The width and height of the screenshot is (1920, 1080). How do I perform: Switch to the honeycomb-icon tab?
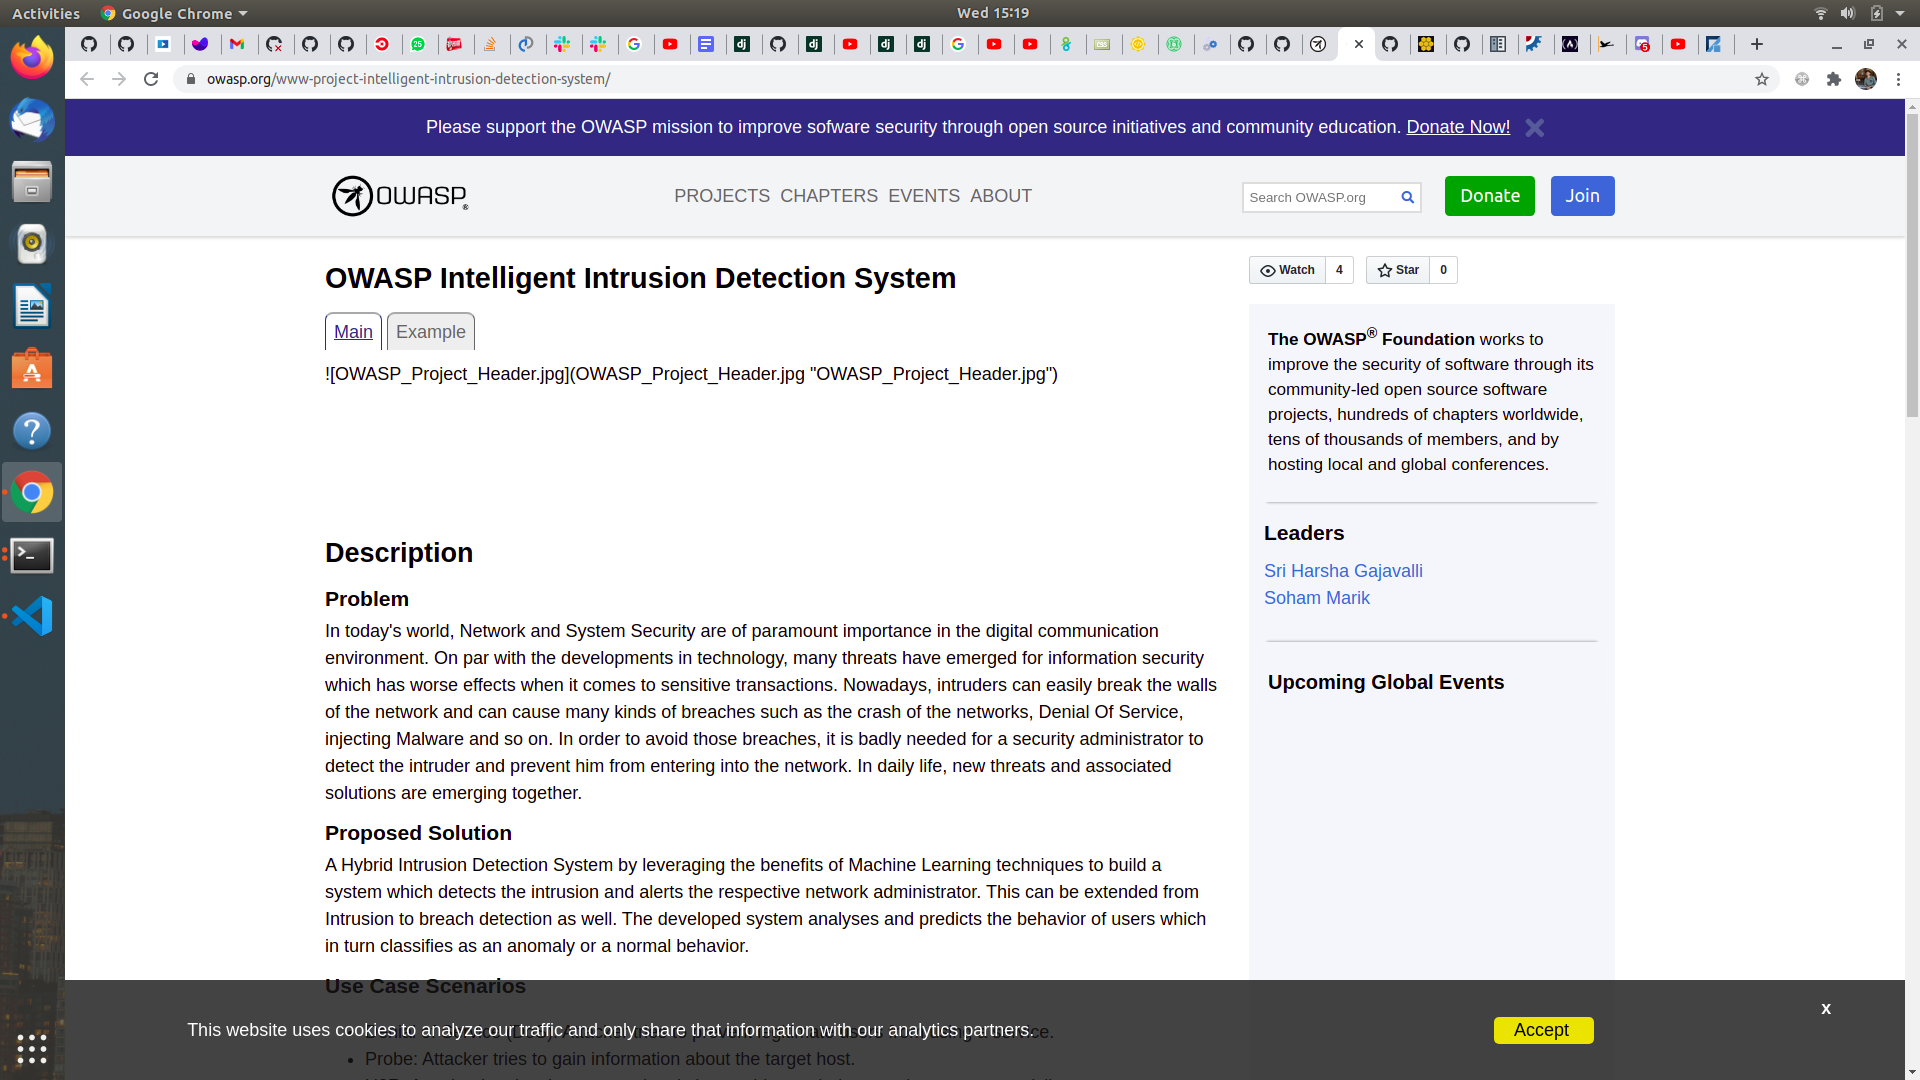[x=1426, y=44]
